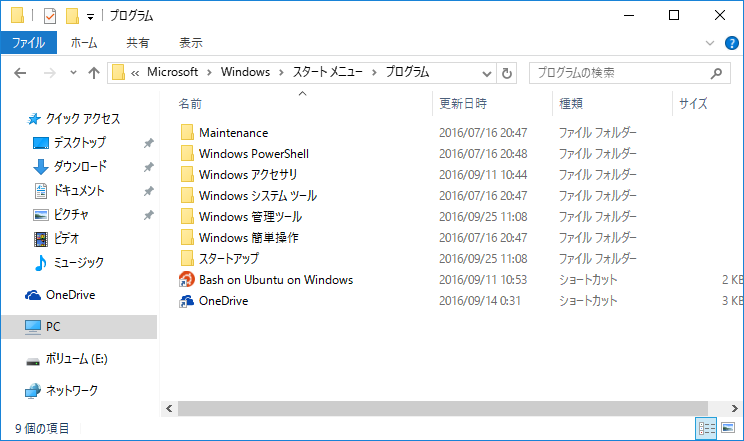This screenshot has height=441, width=744.
Task: Select the Windows アクセサリ folder icon
Action: coord(187,174)
